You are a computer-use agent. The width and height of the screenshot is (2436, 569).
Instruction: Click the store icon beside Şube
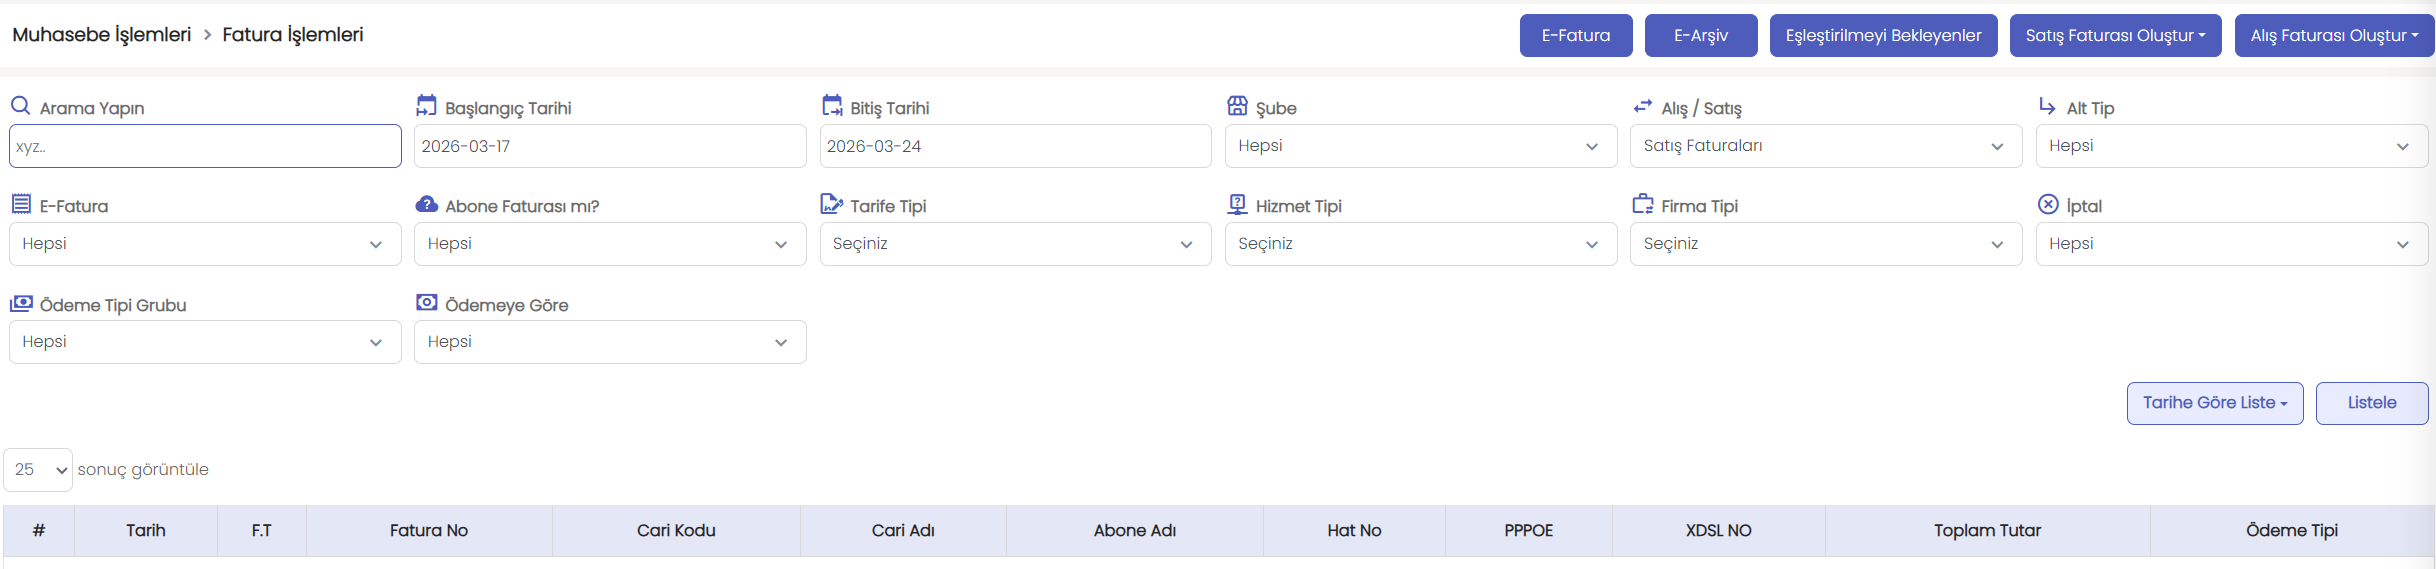tap(1237, 106)
